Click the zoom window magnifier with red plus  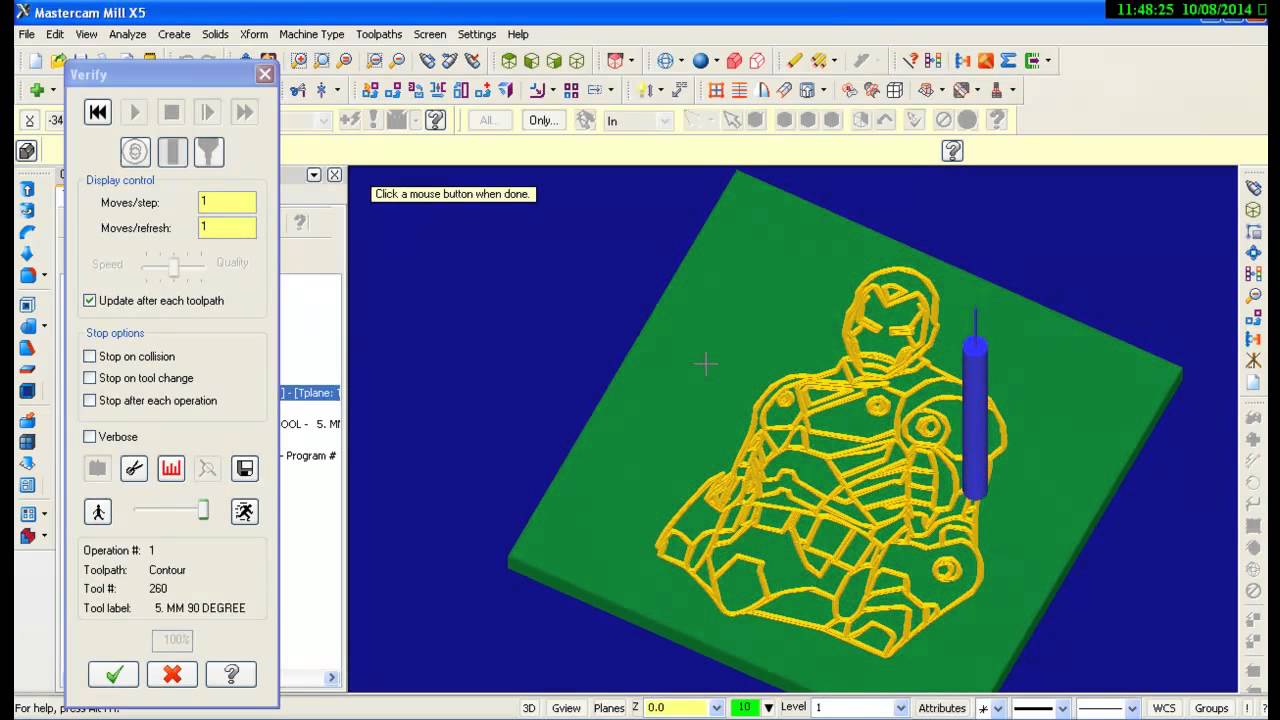pyautogui.click(x=299, y=61)
